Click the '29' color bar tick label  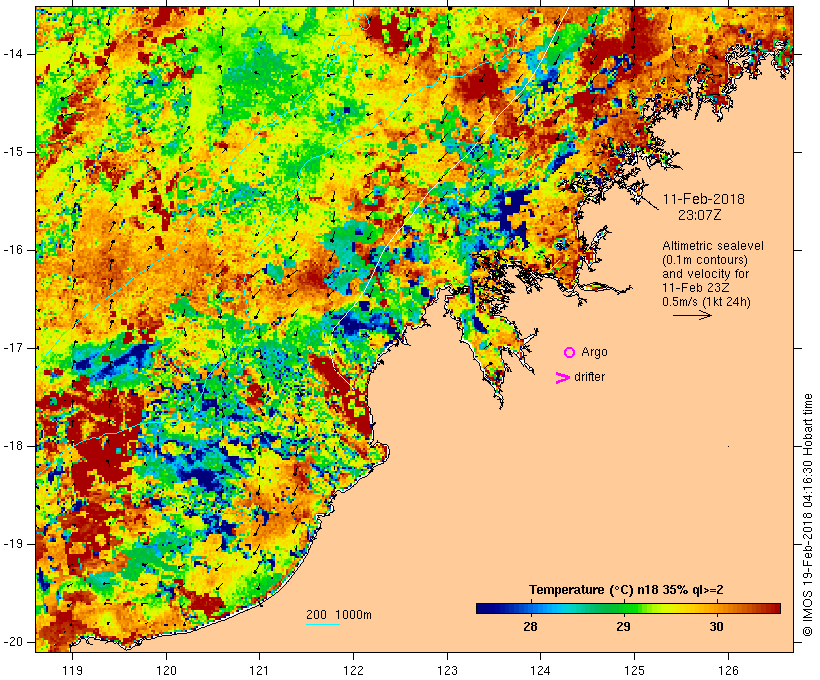623,627
